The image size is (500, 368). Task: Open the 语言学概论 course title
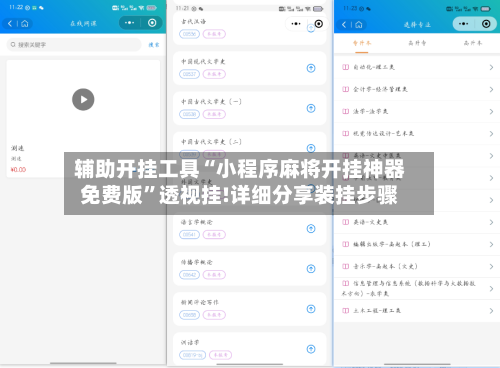coord(196,222)
